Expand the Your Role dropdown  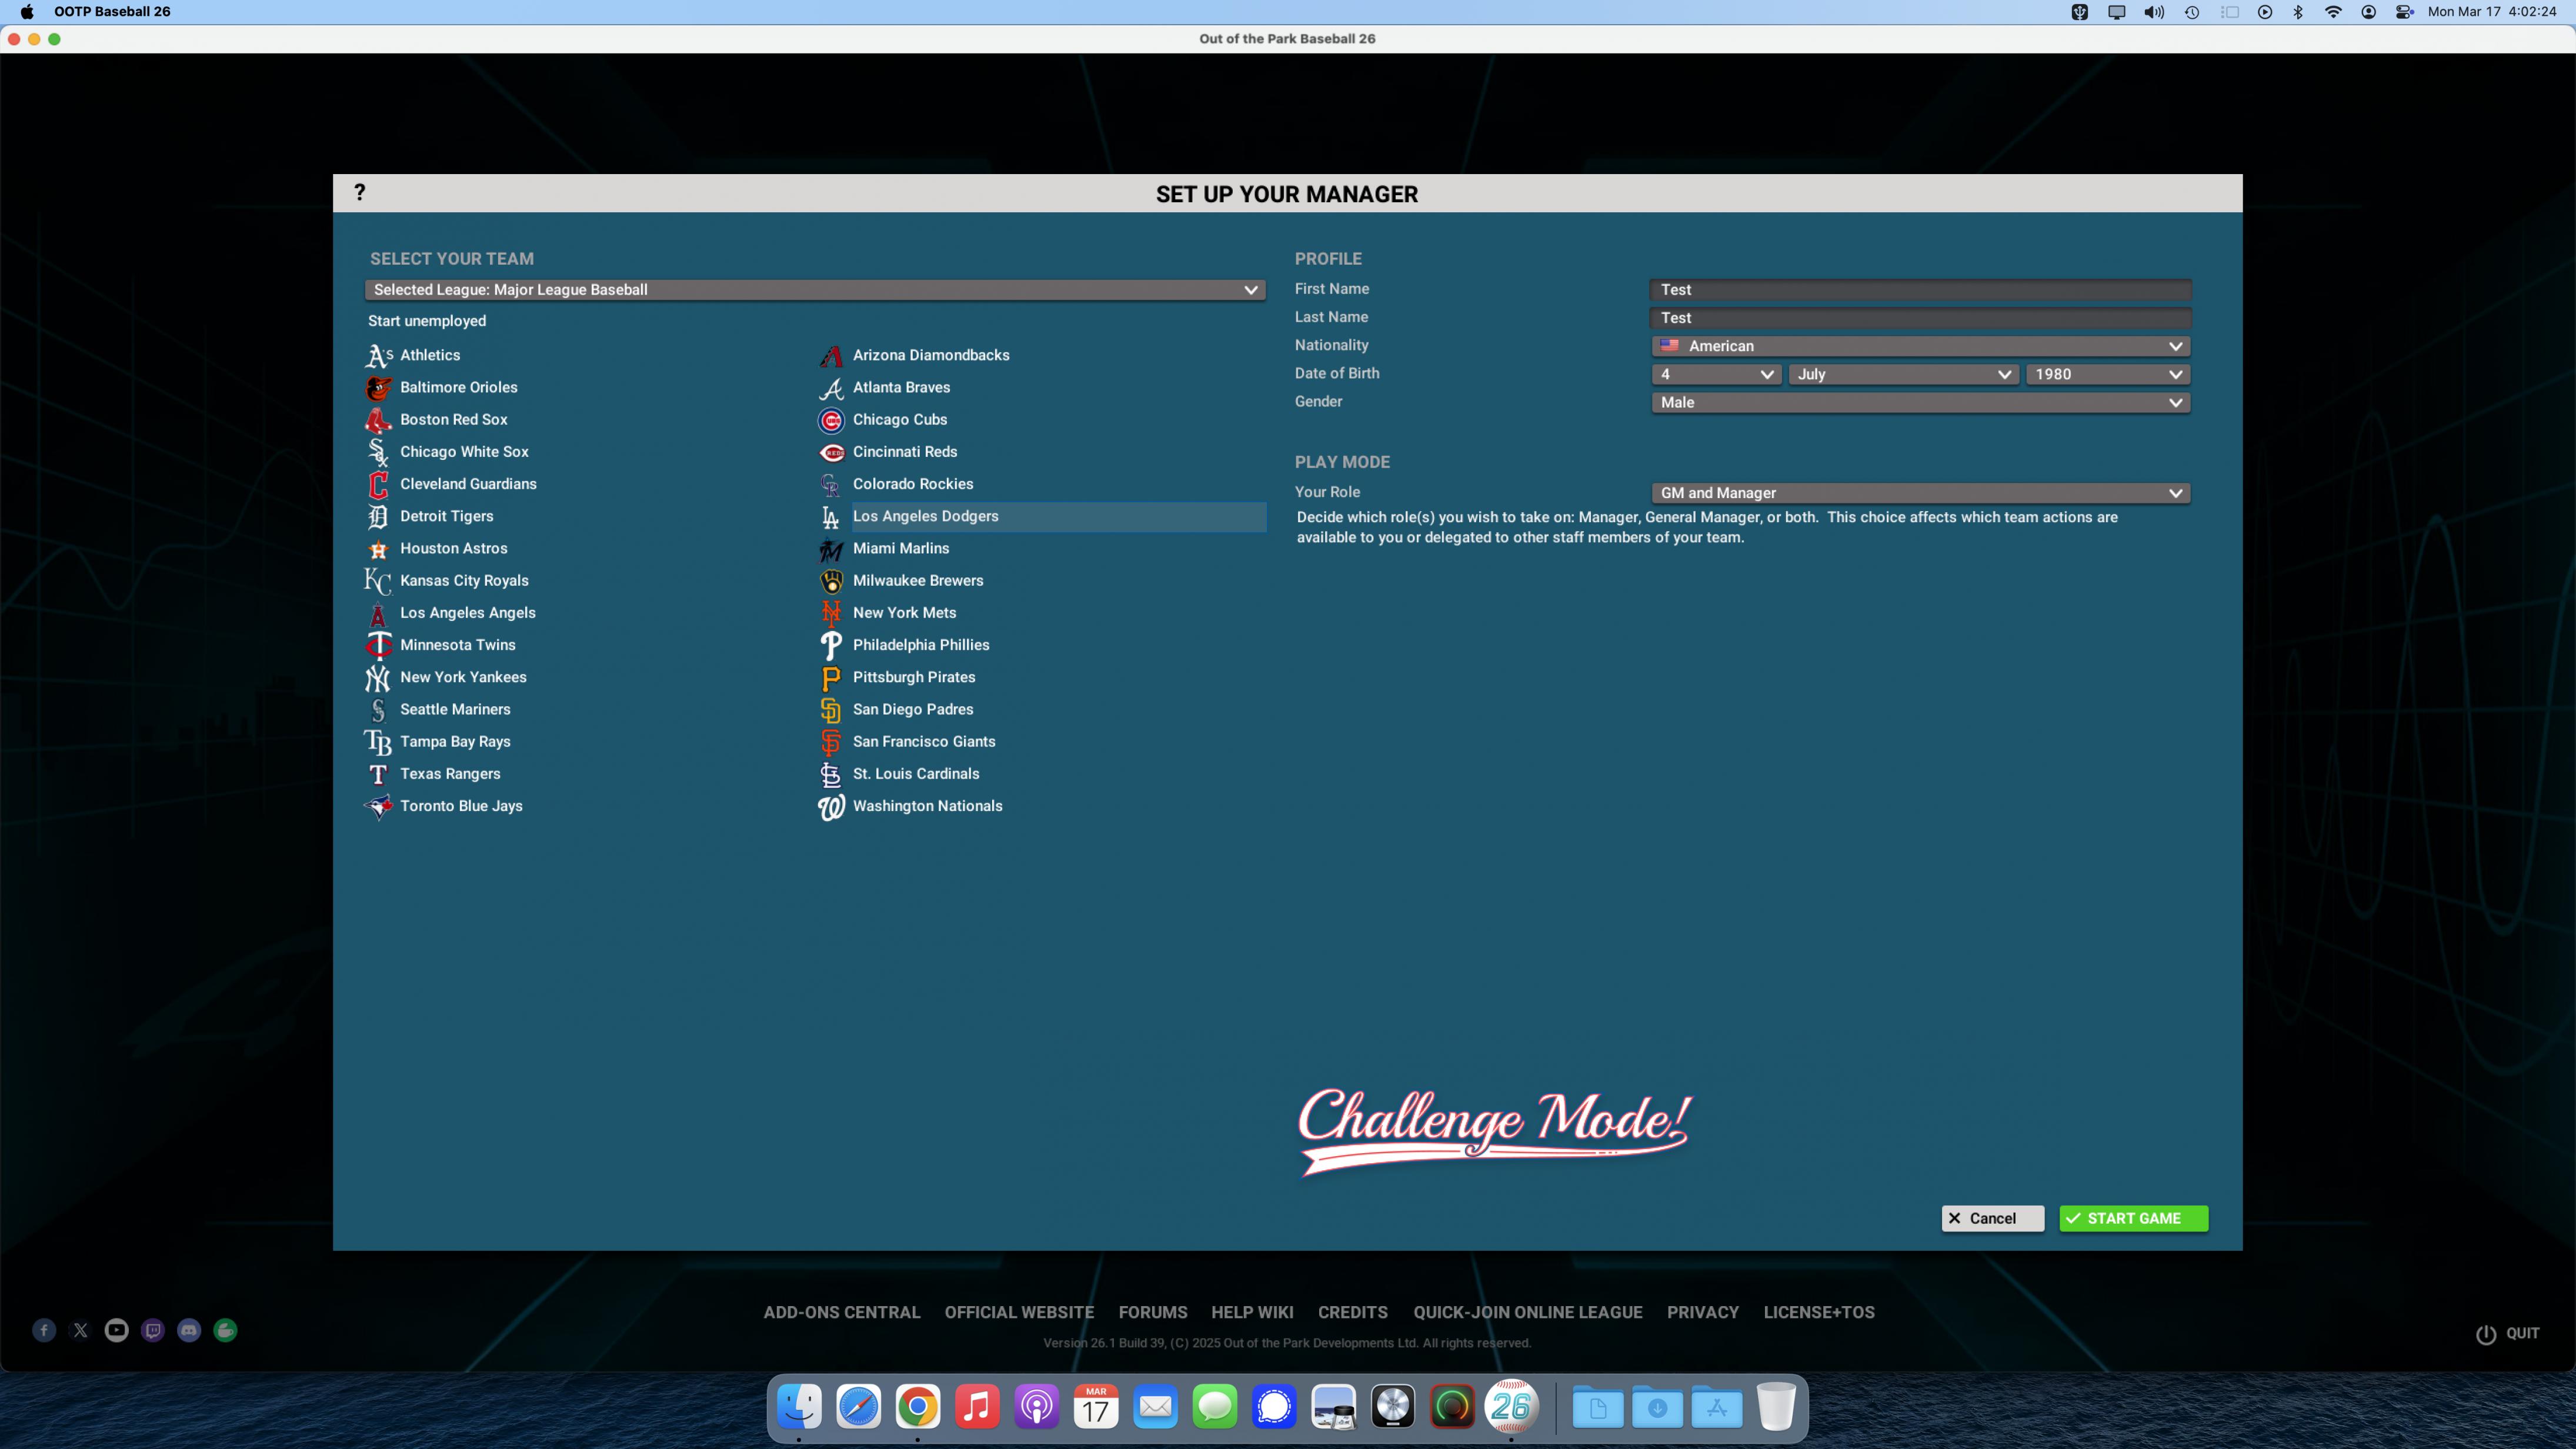(x=1920, y=493)
